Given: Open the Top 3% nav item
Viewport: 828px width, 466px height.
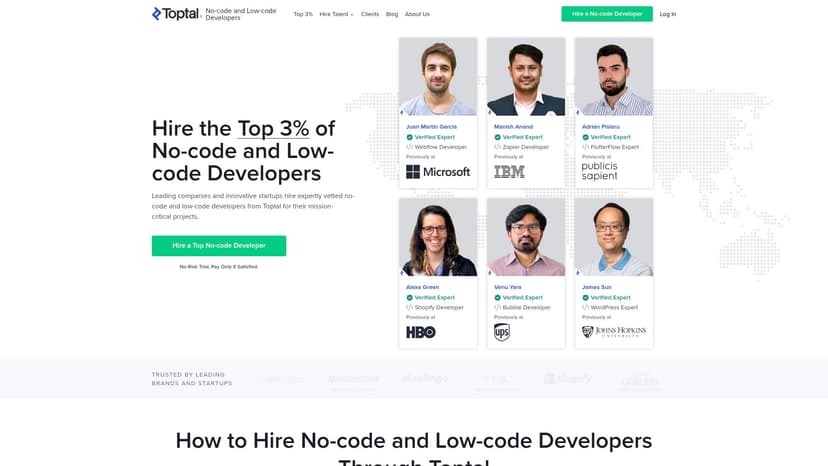Looking at the screenshot, I should pos(303,14).
